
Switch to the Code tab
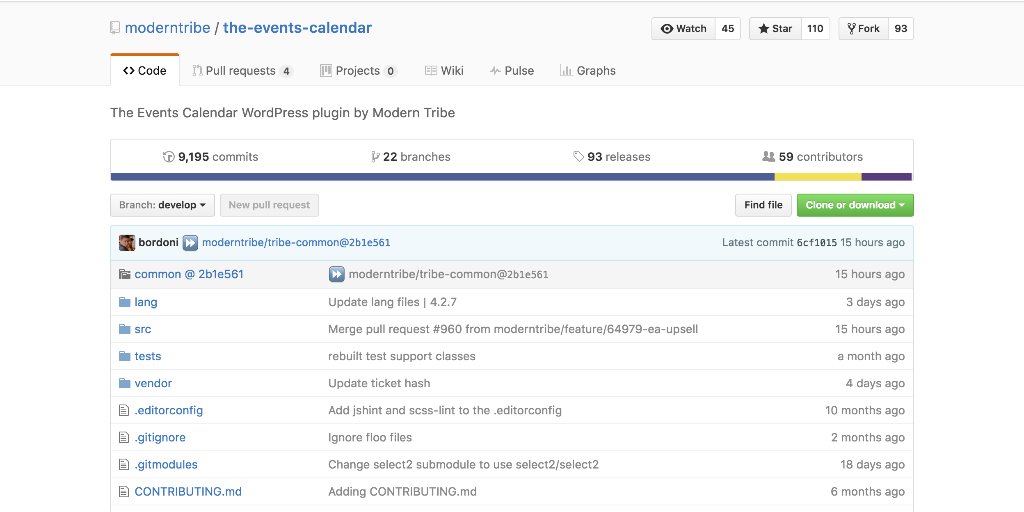click(144, 71)
